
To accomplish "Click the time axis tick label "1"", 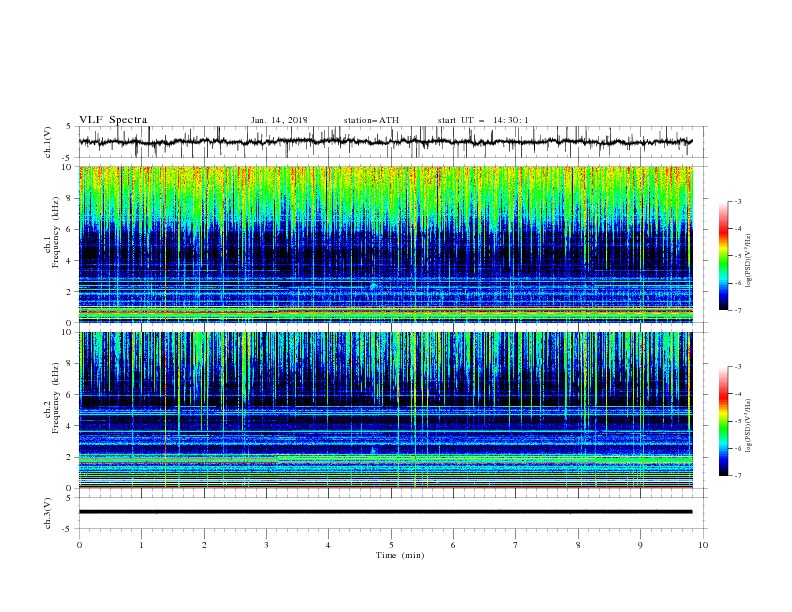I will [141, 545].
